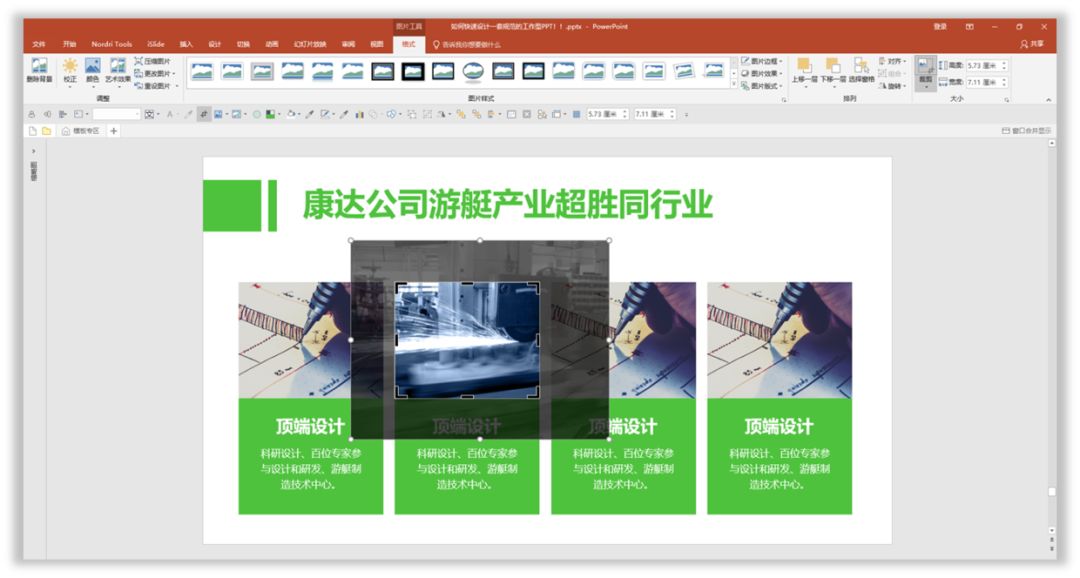Switch to the Nordri Tools tab

(112, 44)
